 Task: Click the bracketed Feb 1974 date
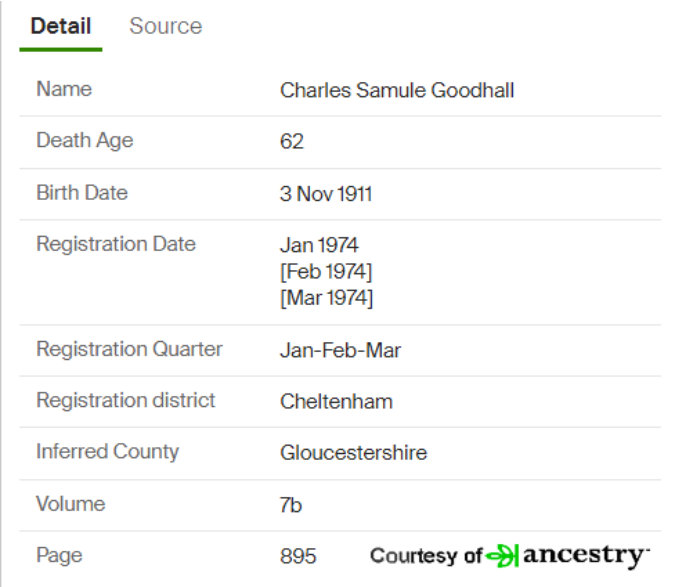pyautogui.click(x=326, y=271)
